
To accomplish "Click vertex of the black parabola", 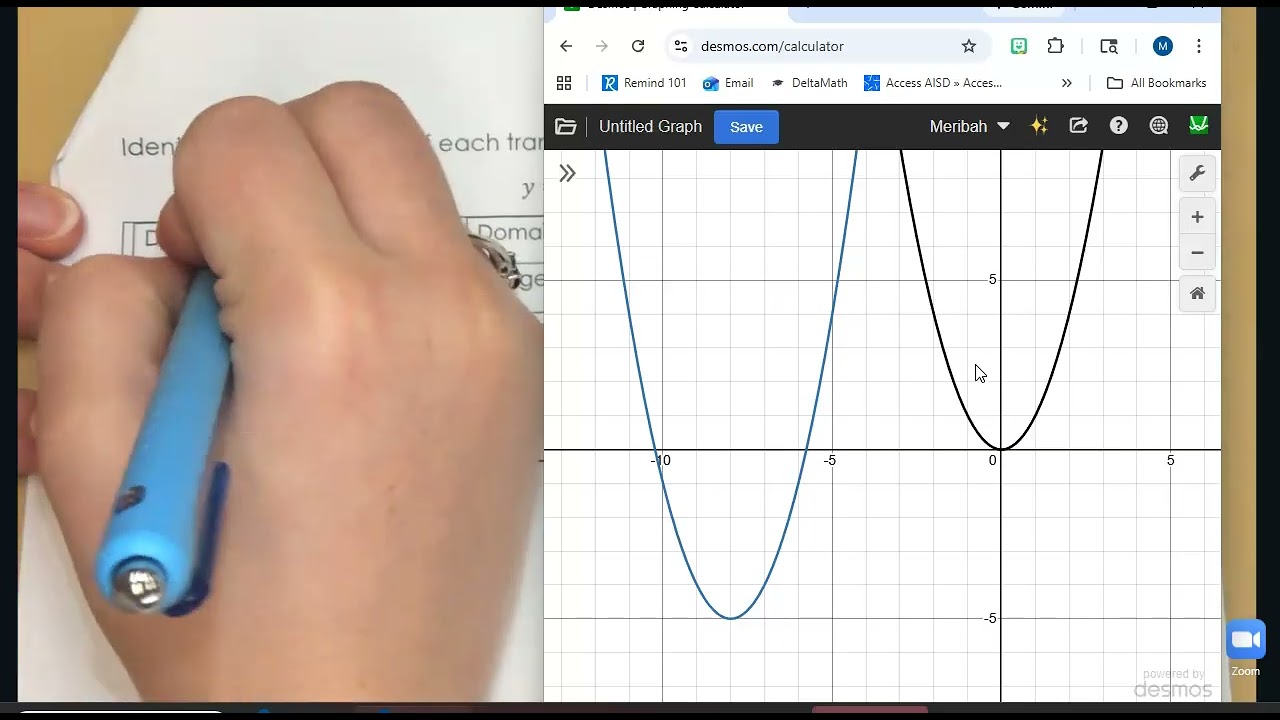I will coord(1001,449).
